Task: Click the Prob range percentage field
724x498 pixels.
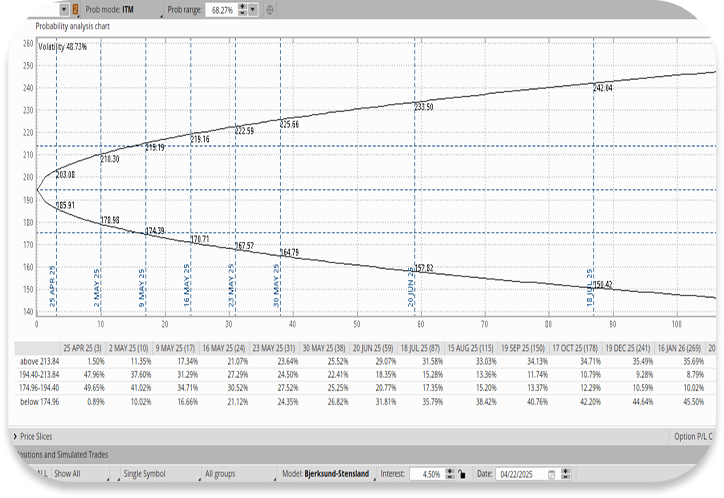Action: 223,9
